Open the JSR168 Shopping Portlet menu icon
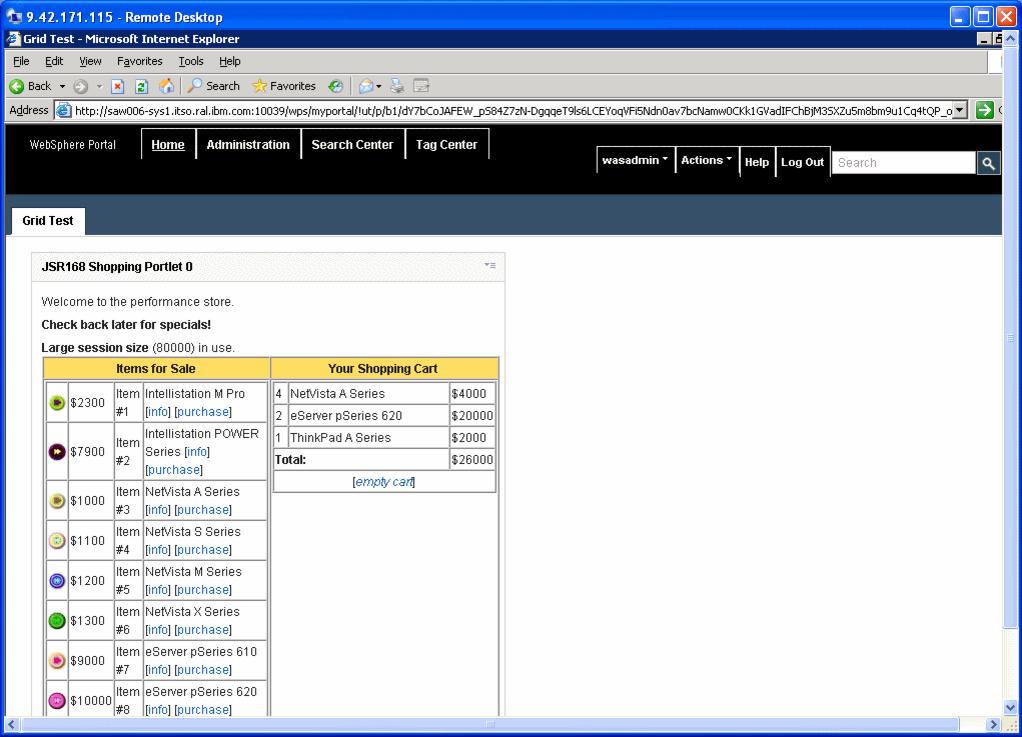 pyautogui.click(x=490, y=265)
